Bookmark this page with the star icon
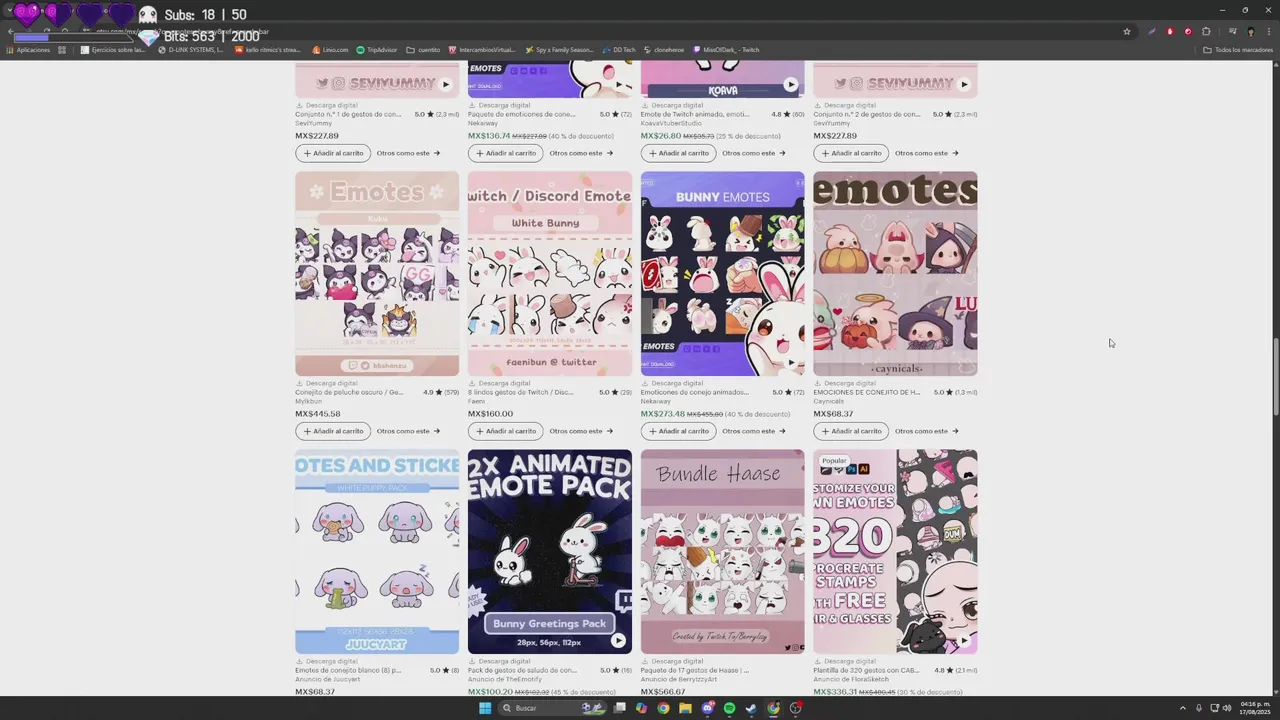1280x720 pixels. click(1127, 31)
